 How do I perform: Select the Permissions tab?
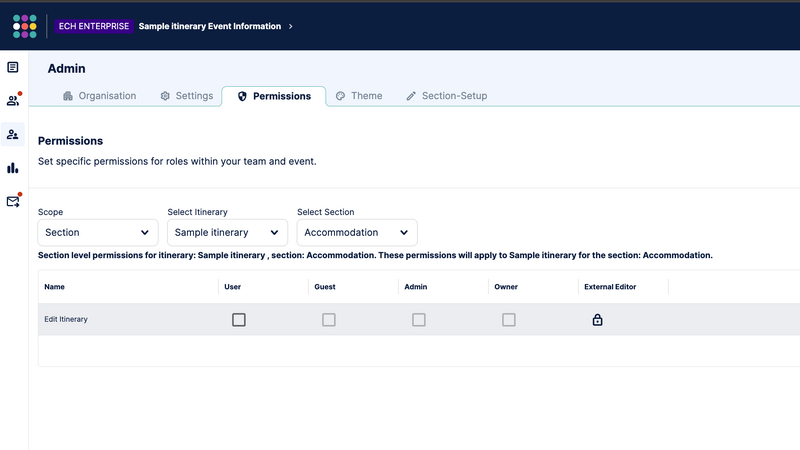tap(274, 96)
